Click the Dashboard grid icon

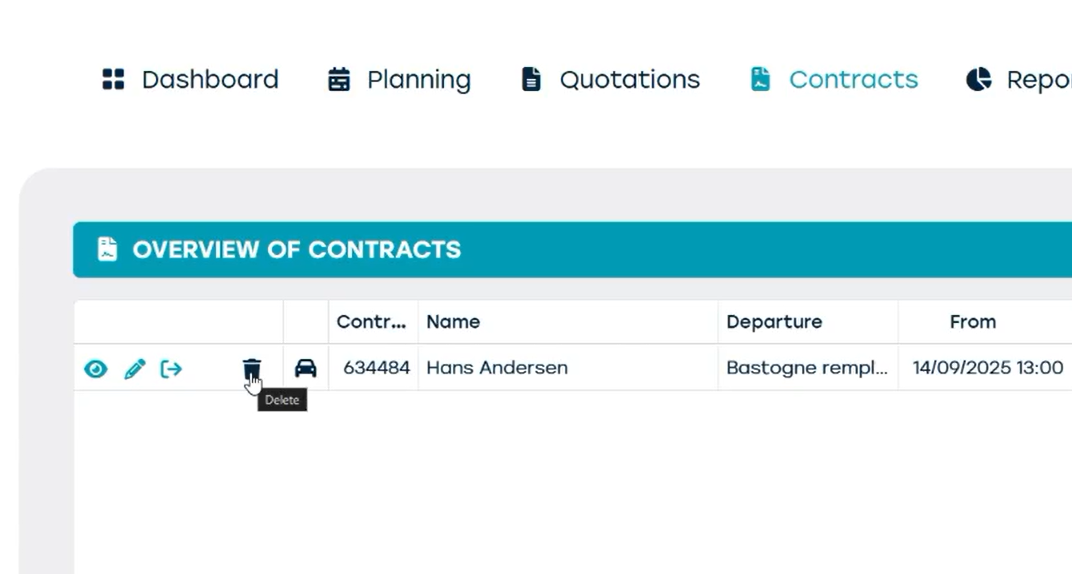tap(114, 80)
